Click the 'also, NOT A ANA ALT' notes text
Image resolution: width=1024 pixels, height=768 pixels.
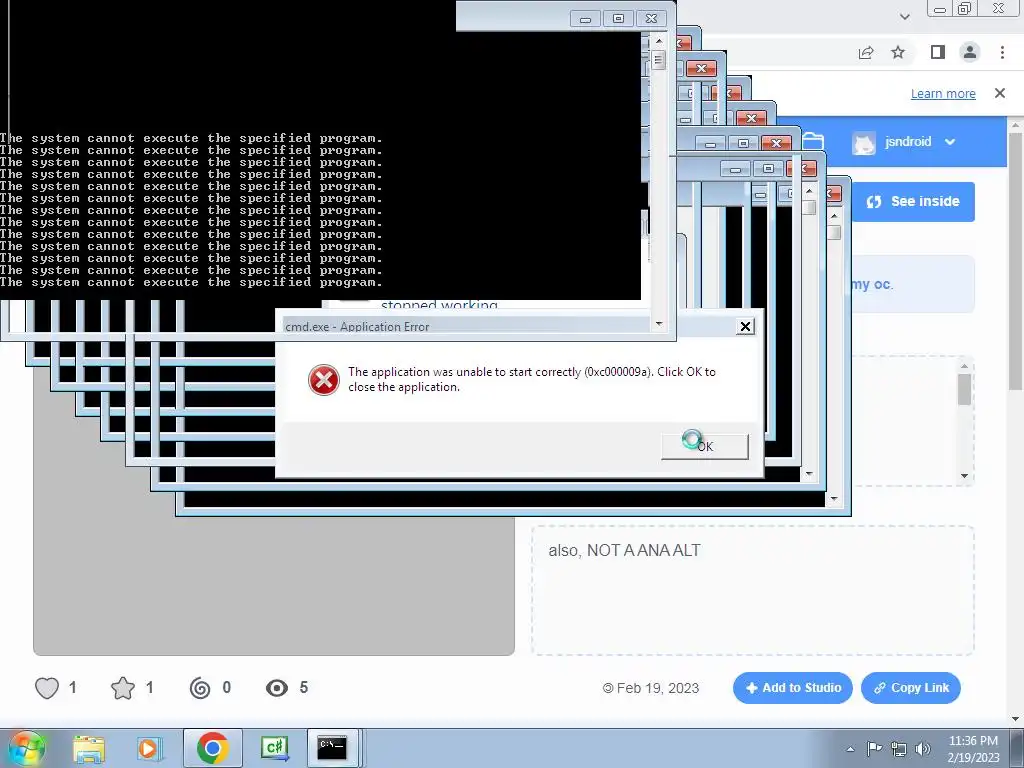tap(624, 551)
